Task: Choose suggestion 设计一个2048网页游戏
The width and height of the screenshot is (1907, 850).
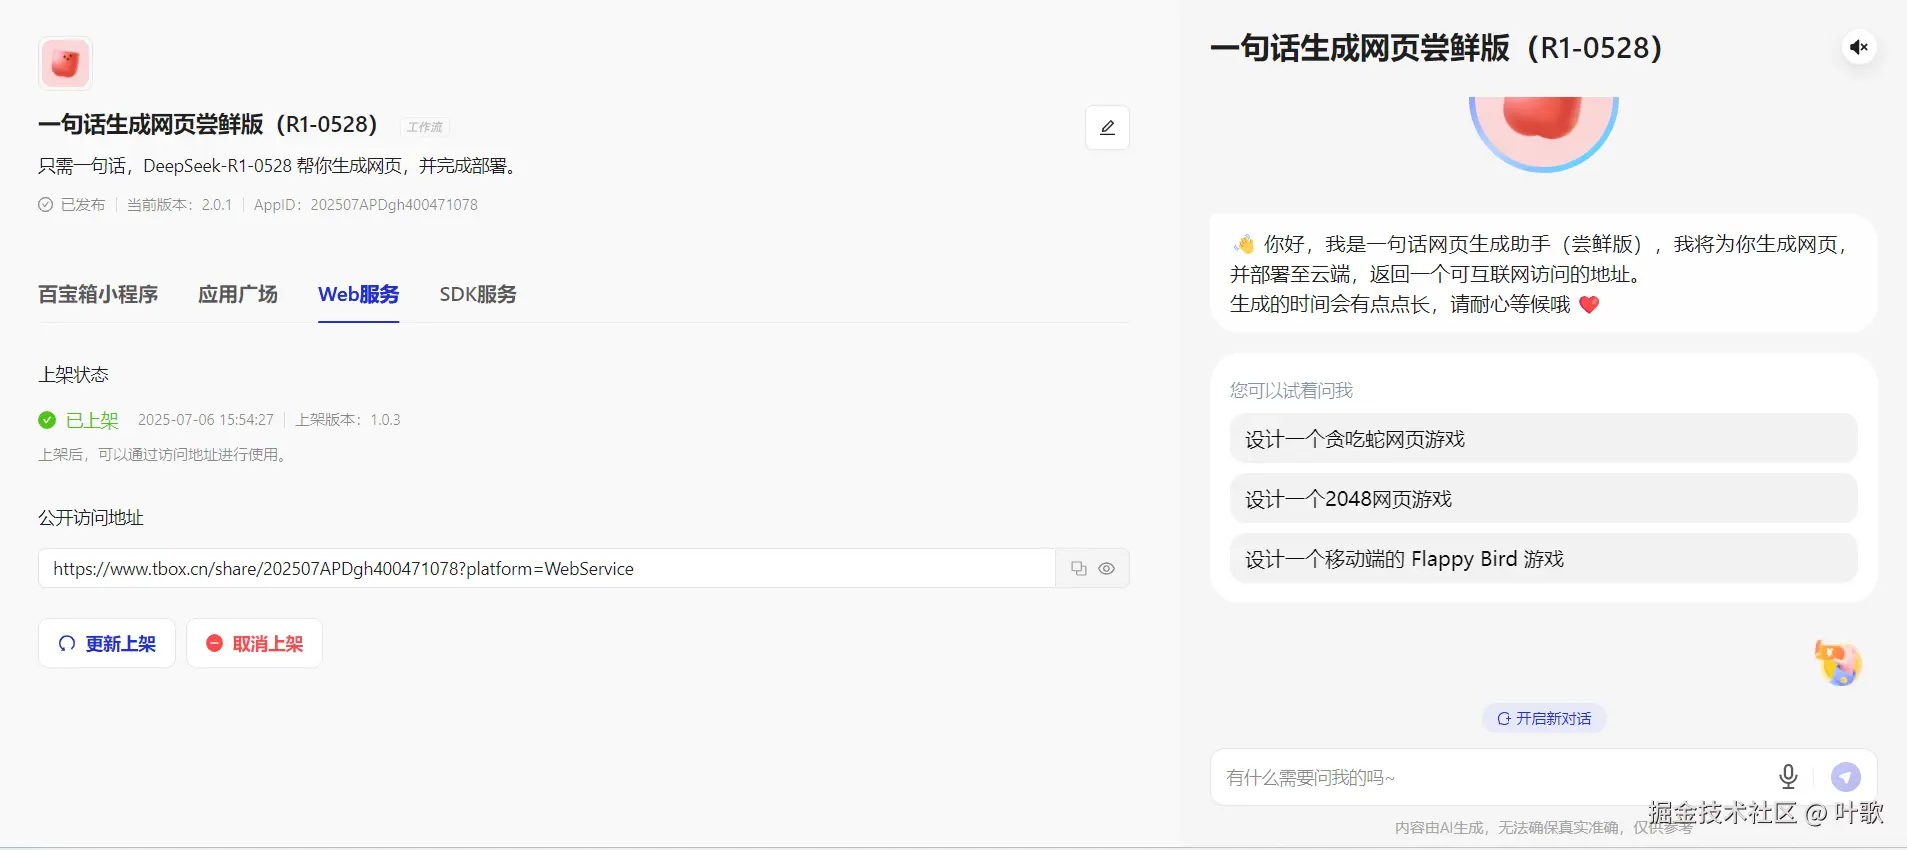Action: coord(1543,498)
